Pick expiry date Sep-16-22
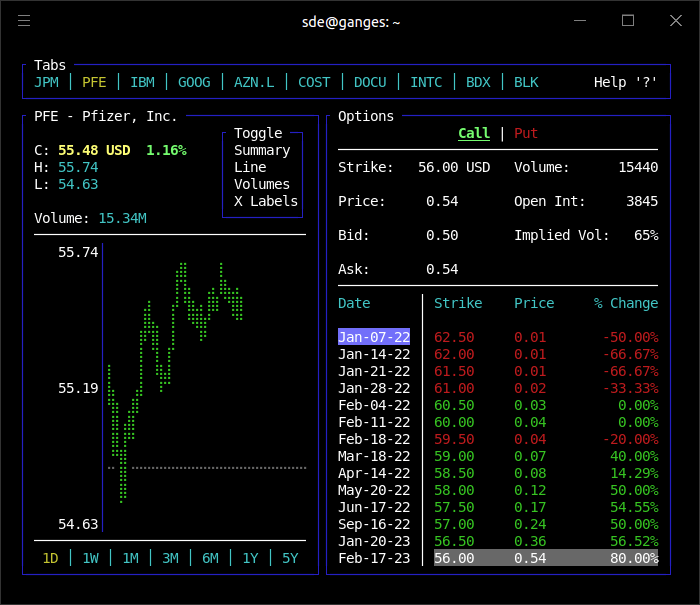Screen dimensions: 700x605 tap(374, 524)
